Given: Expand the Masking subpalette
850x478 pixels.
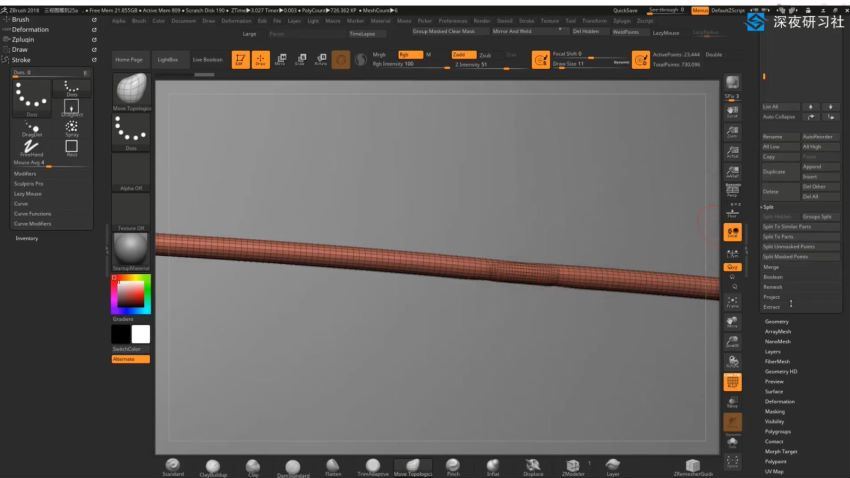Looking at the screenshot, I should click(x=775, y=411).
